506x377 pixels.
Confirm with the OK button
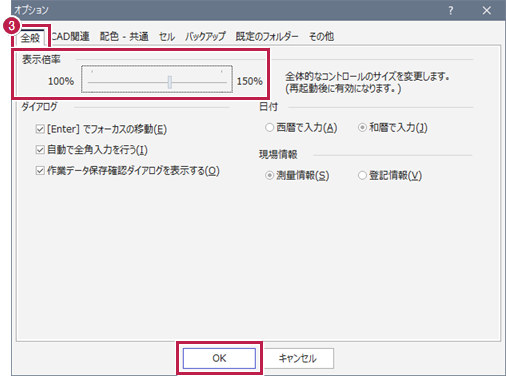(x=219, y=358)
